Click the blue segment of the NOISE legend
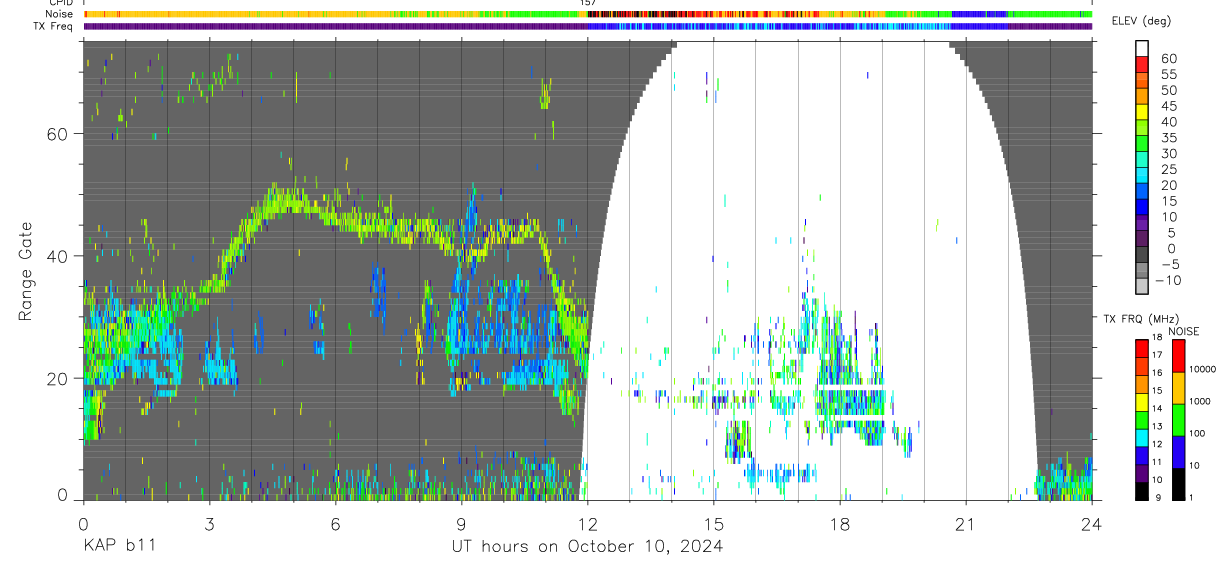Image resolution: width=1228 pixels, height=567 pixels. (x=1178, y=452)
